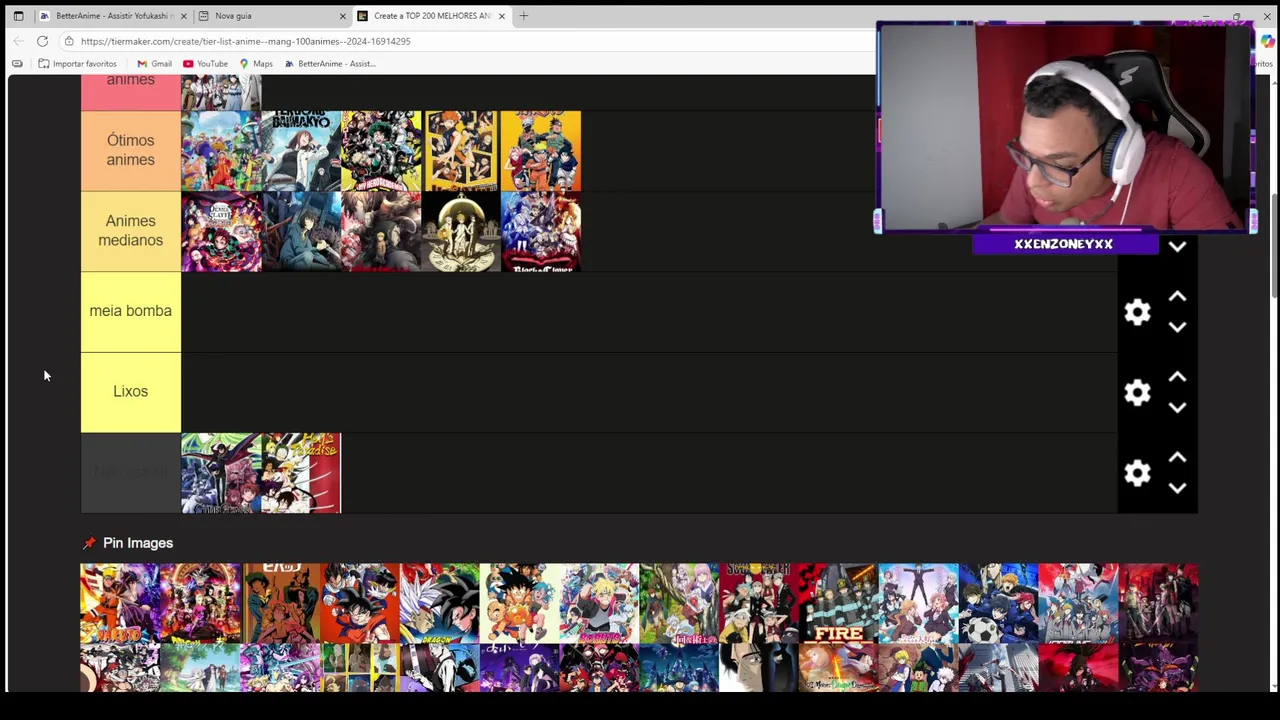
Task: Pick Dragon Ball kid Goku cover from pool
Action: (519, 604)
